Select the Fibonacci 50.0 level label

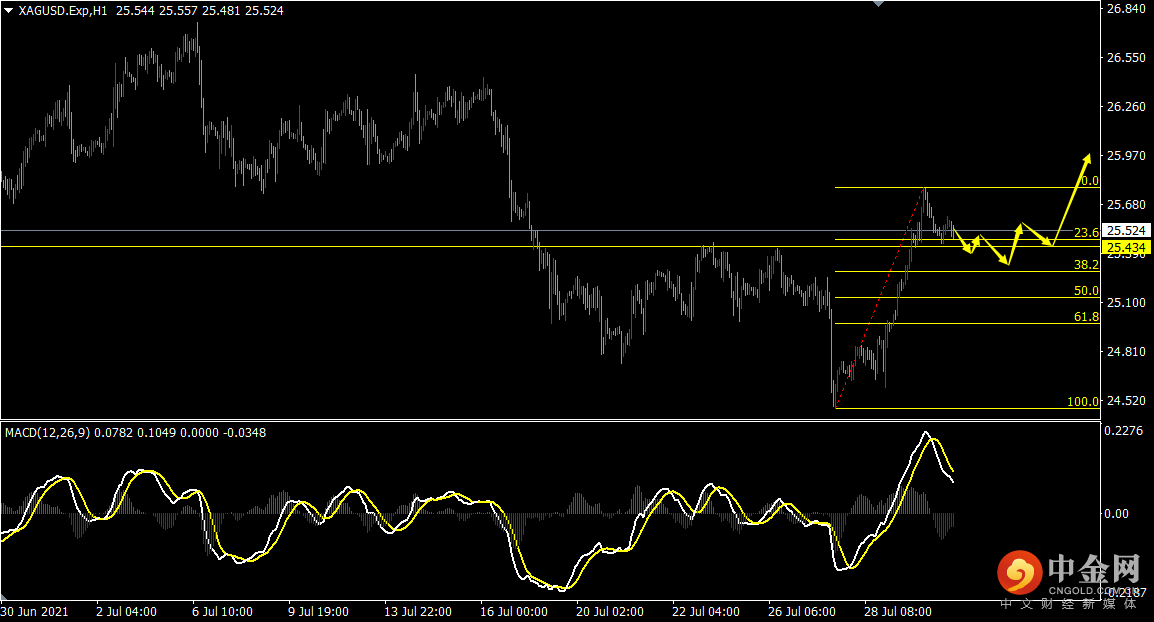(x=1086, y=291)
